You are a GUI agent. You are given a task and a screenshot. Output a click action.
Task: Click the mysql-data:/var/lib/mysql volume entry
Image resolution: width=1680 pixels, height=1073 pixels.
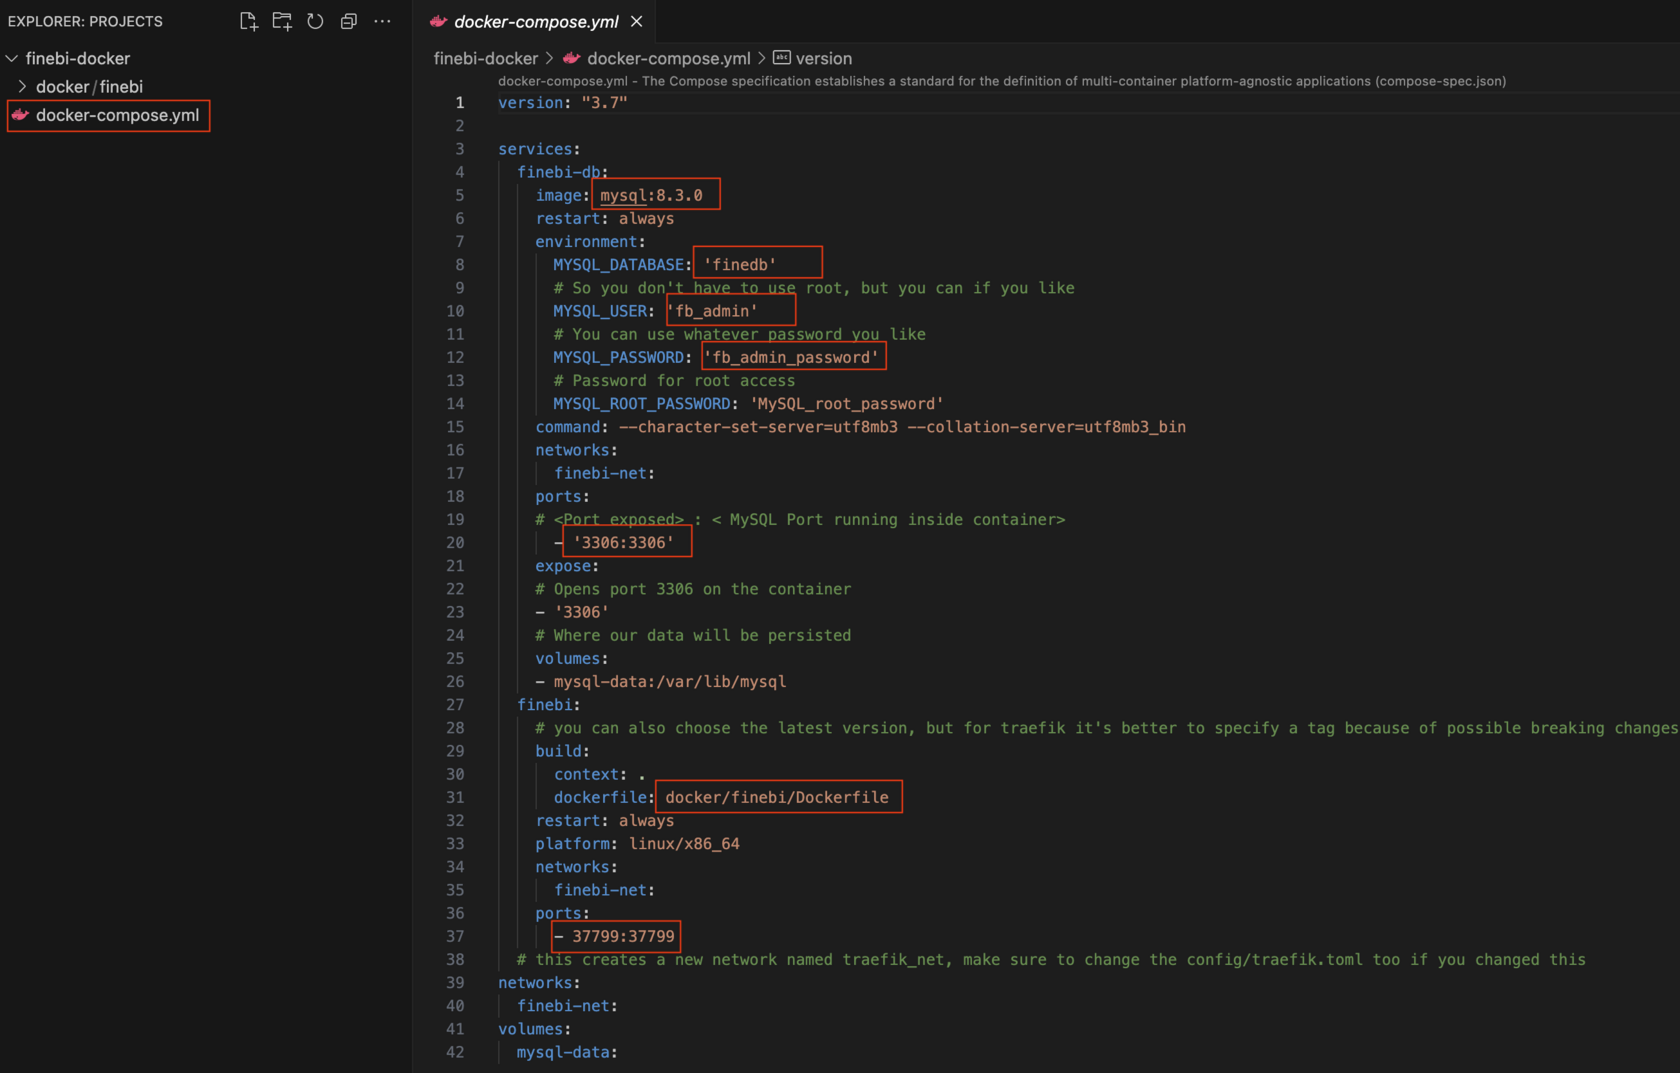point(670,682)
